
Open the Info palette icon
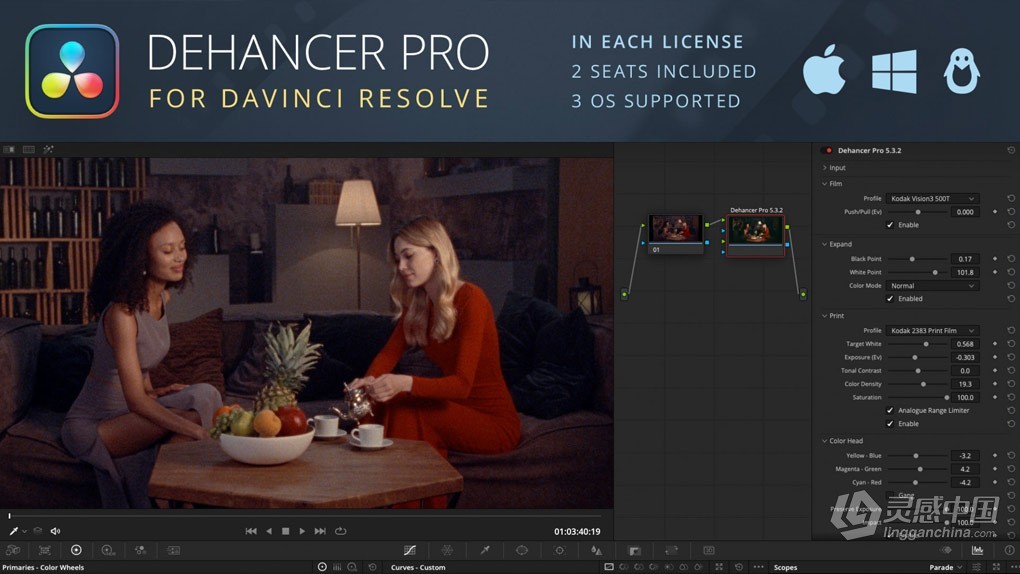point(1009,551)
